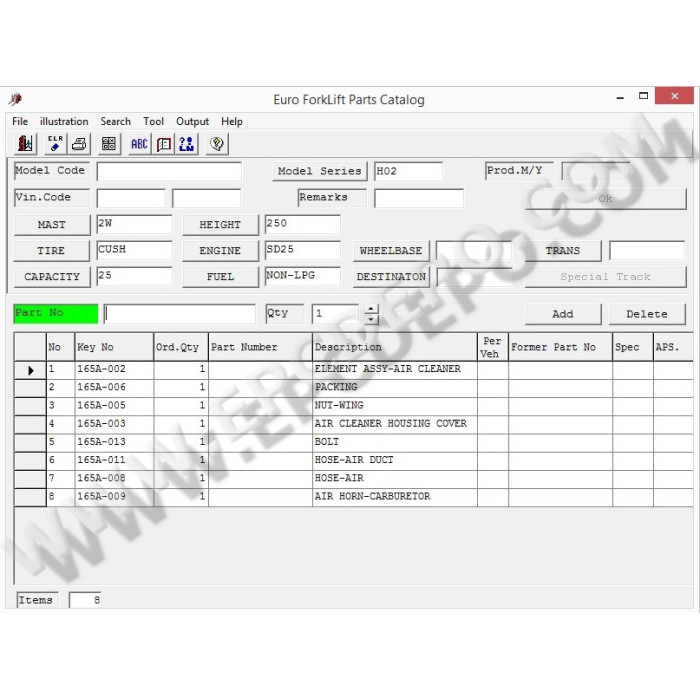Click the green Part No label
700x700 pixels.
click(56, 313)
